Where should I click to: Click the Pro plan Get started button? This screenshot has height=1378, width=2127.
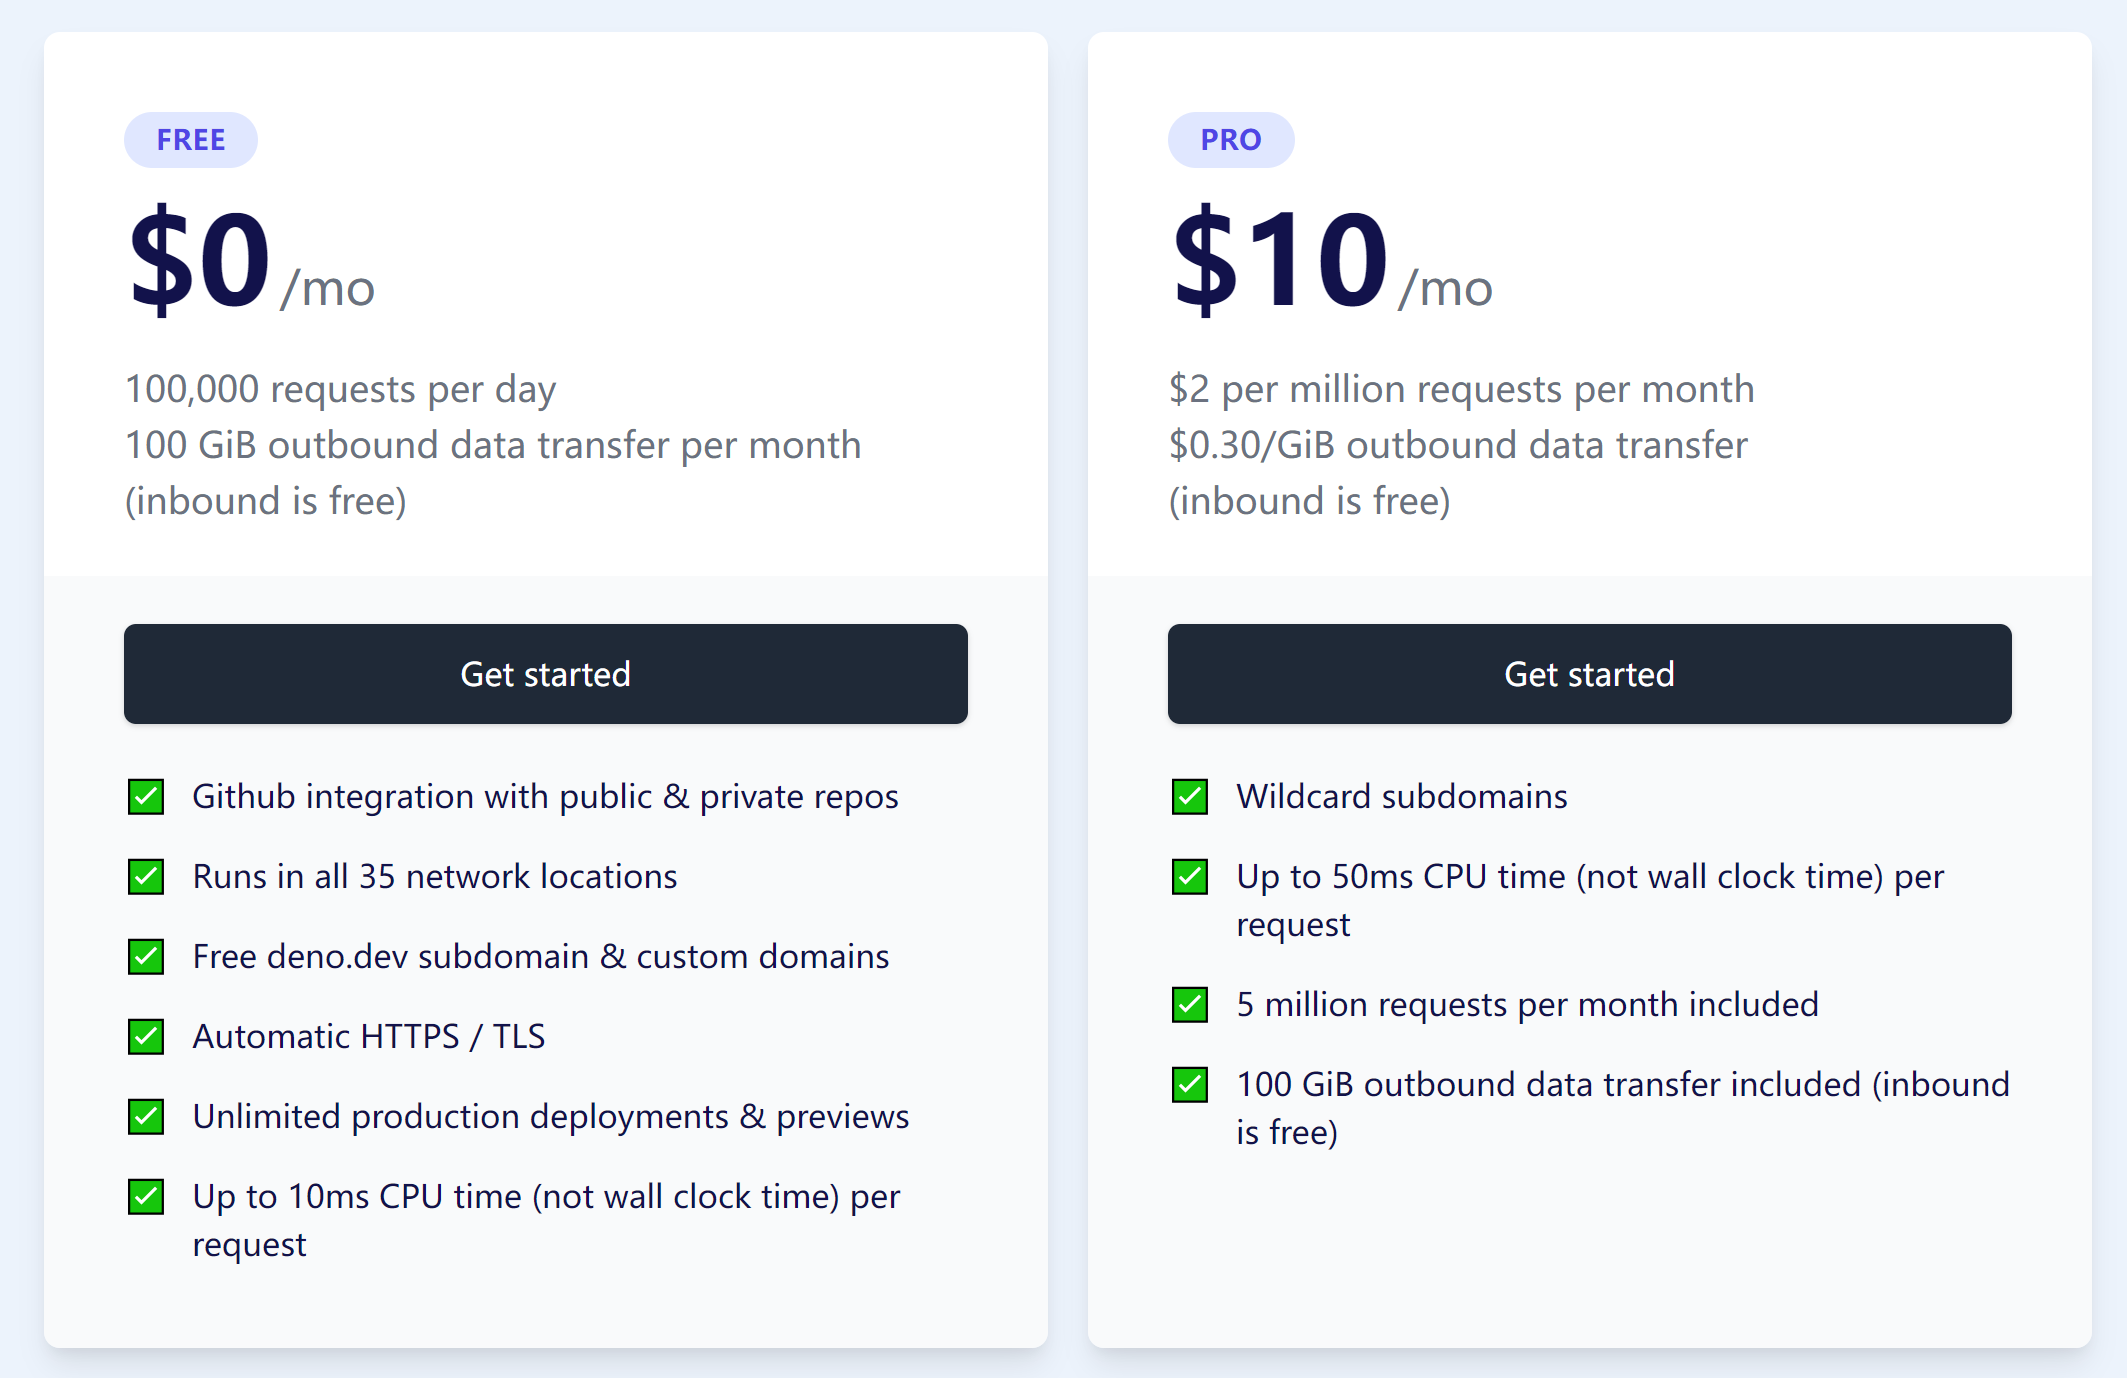coord(1589,674)
